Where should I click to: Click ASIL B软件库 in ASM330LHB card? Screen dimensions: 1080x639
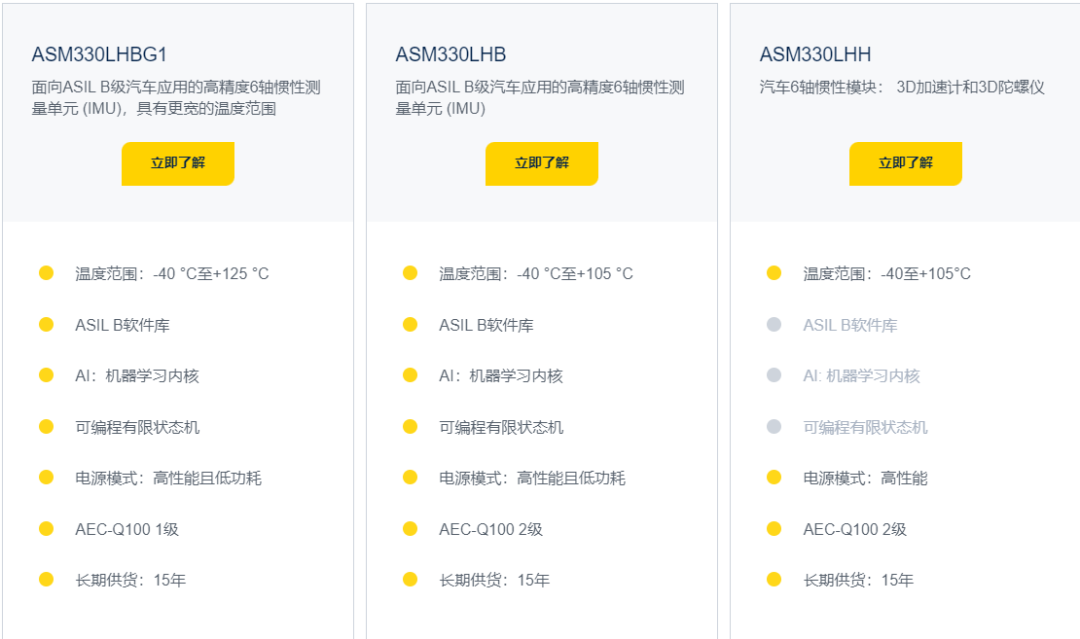tap(486, 325)
